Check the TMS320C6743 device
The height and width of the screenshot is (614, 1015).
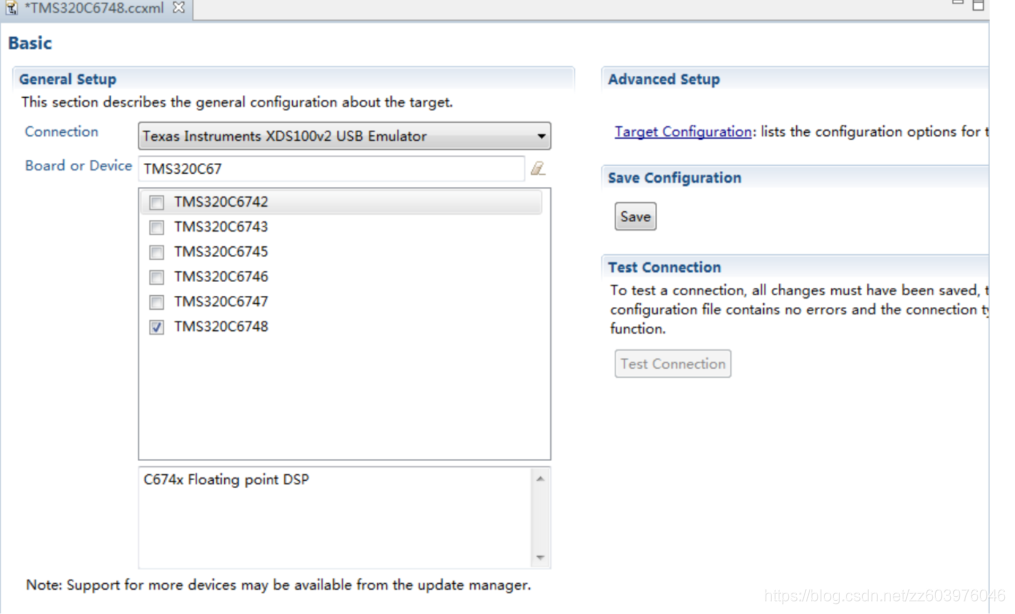click(x=156, y=227)
